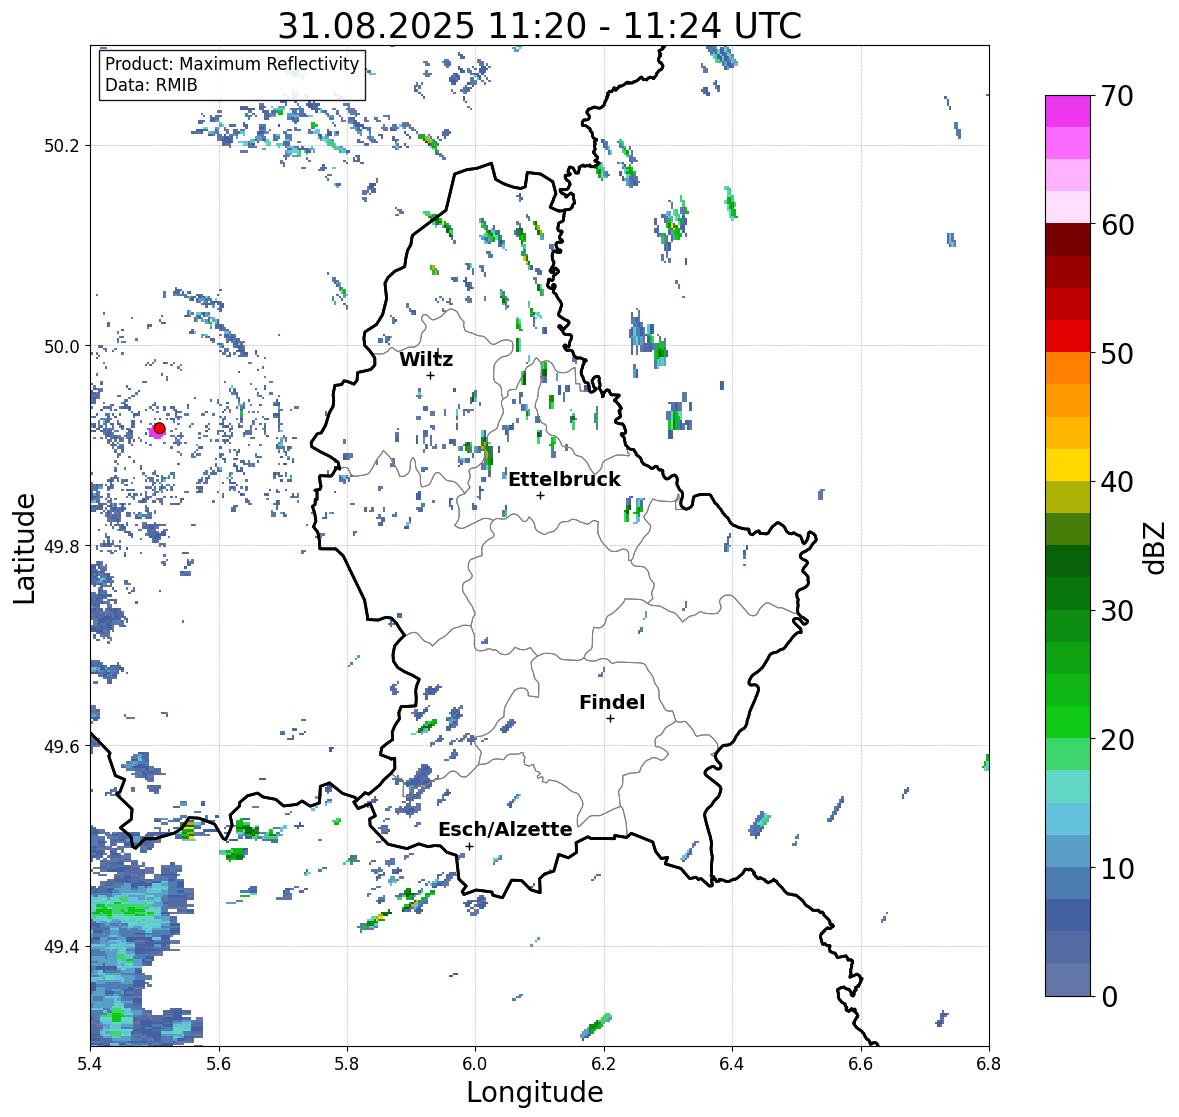Click the yellow colorbar swatch above 40

tap(1068, 465)
